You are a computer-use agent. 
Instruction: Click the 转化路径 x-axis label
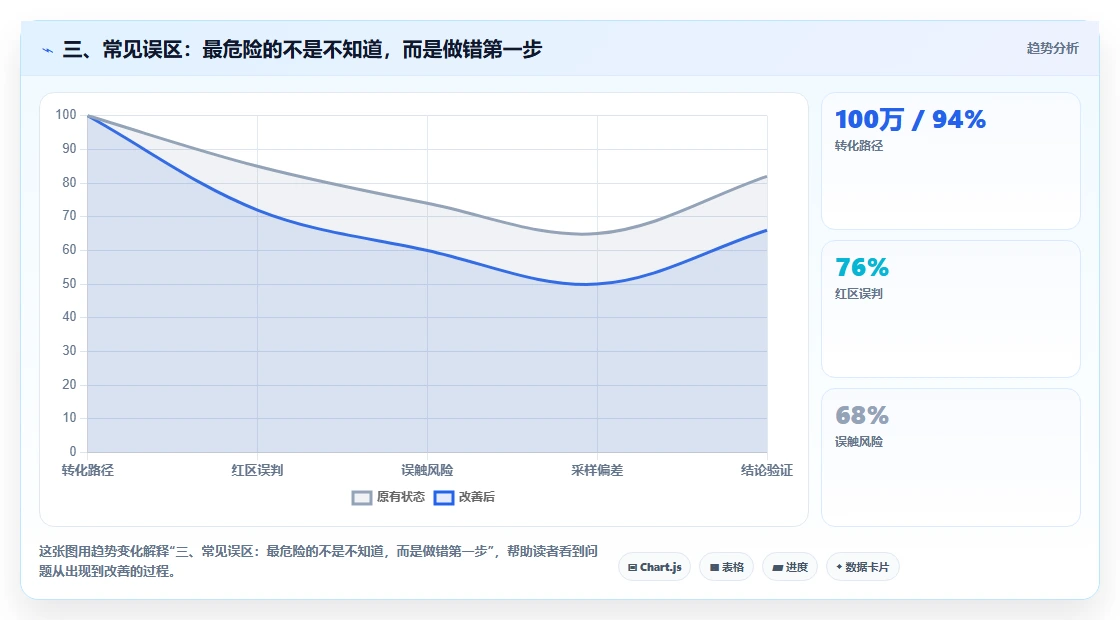[x=88, y=470]
